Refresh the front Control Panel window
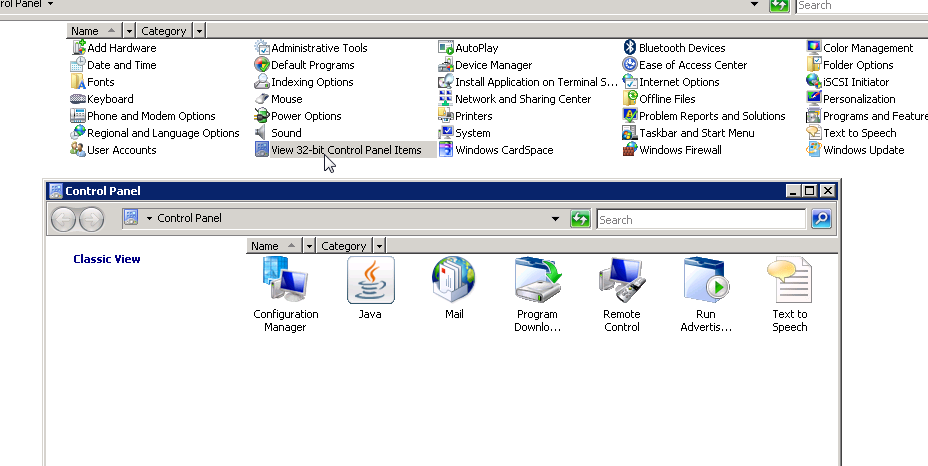The image size is (928, 466). 581,218
